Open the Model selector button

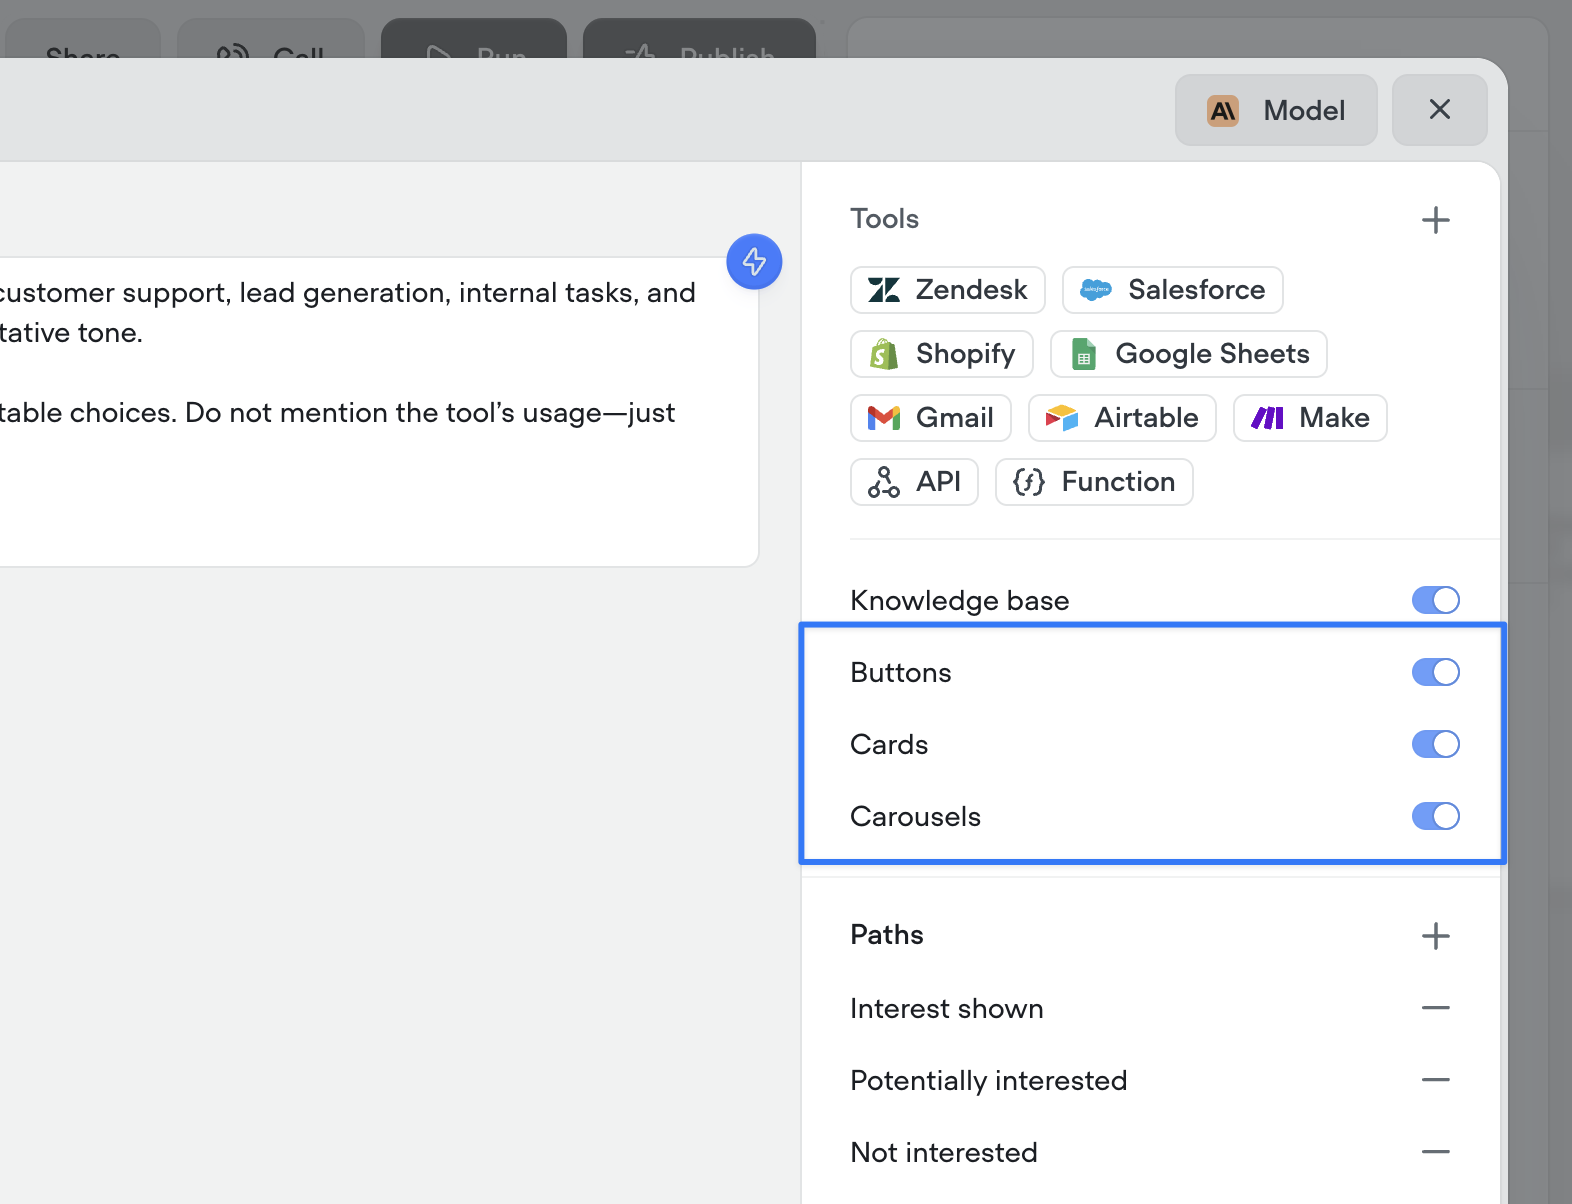pyautogui.click(x=1276, y=110)
